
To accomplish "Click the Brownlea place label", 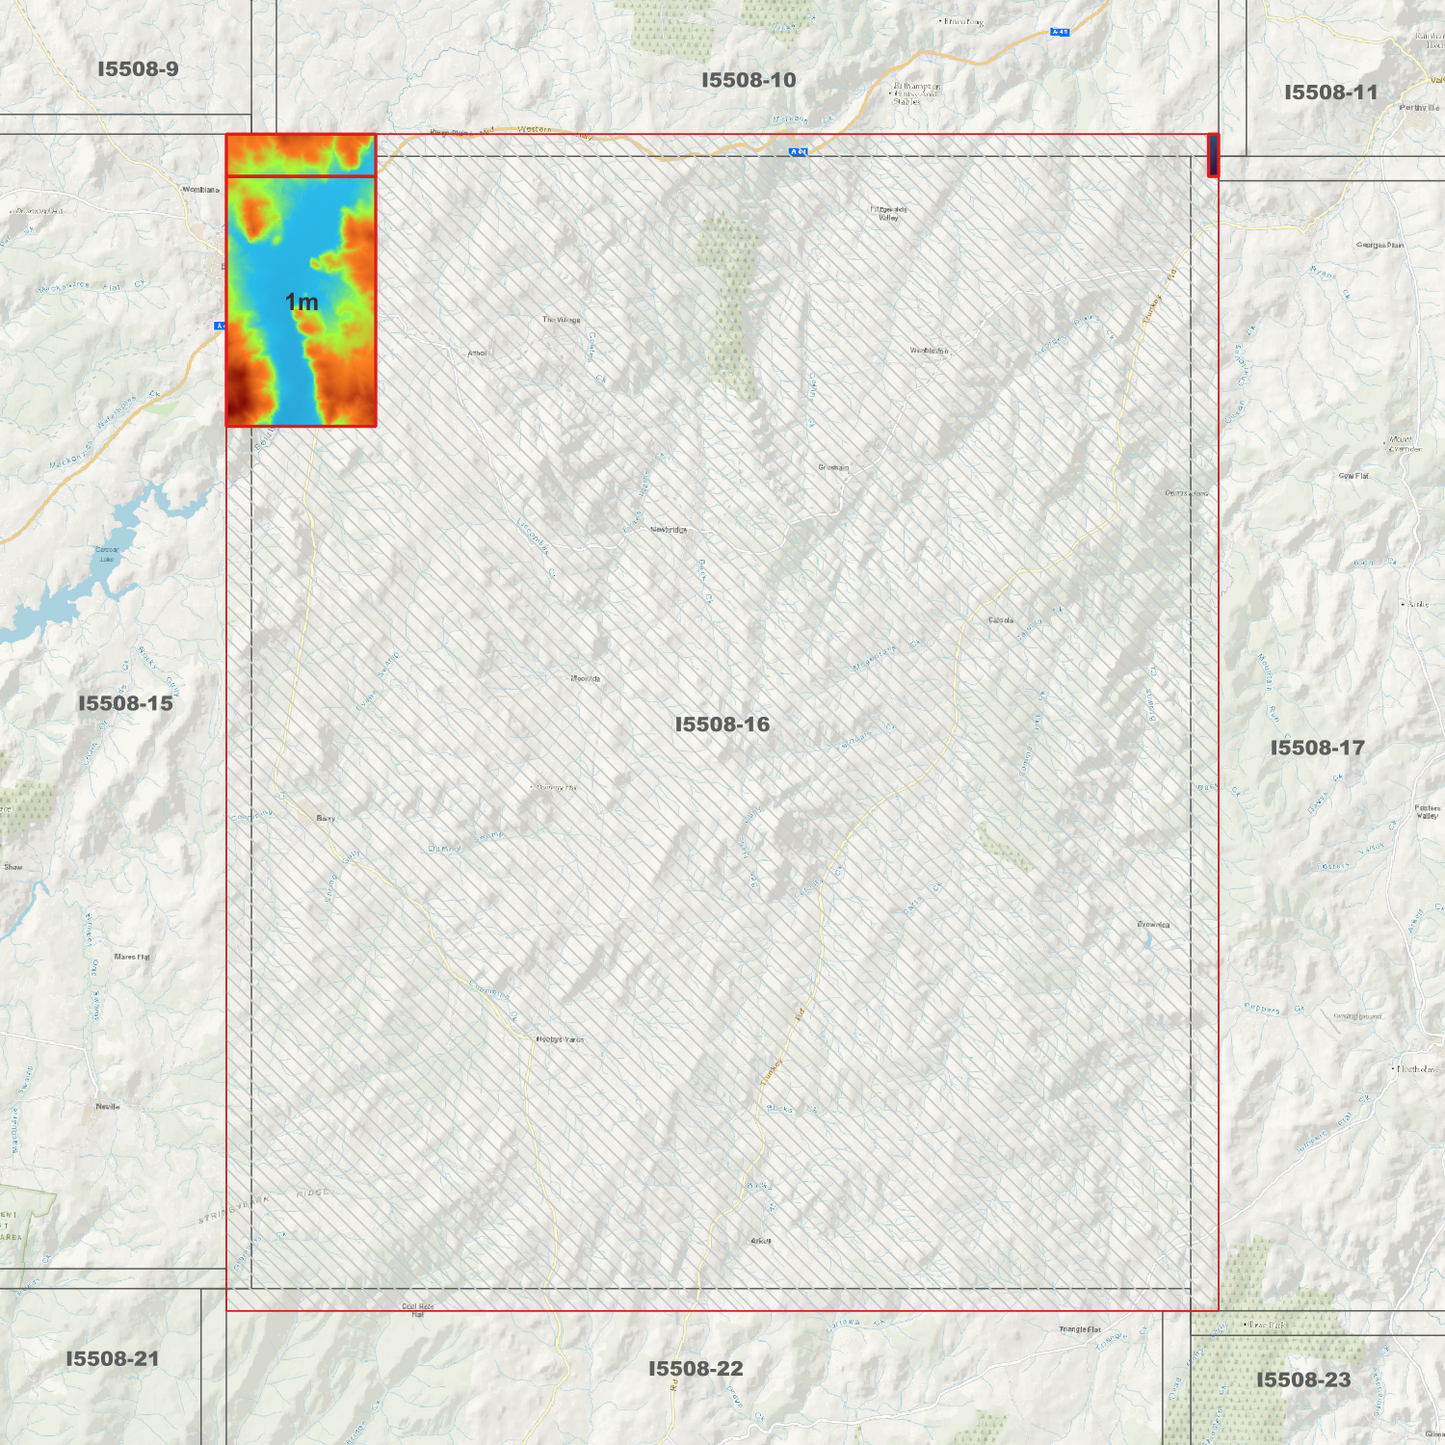I will point(1153,925).
